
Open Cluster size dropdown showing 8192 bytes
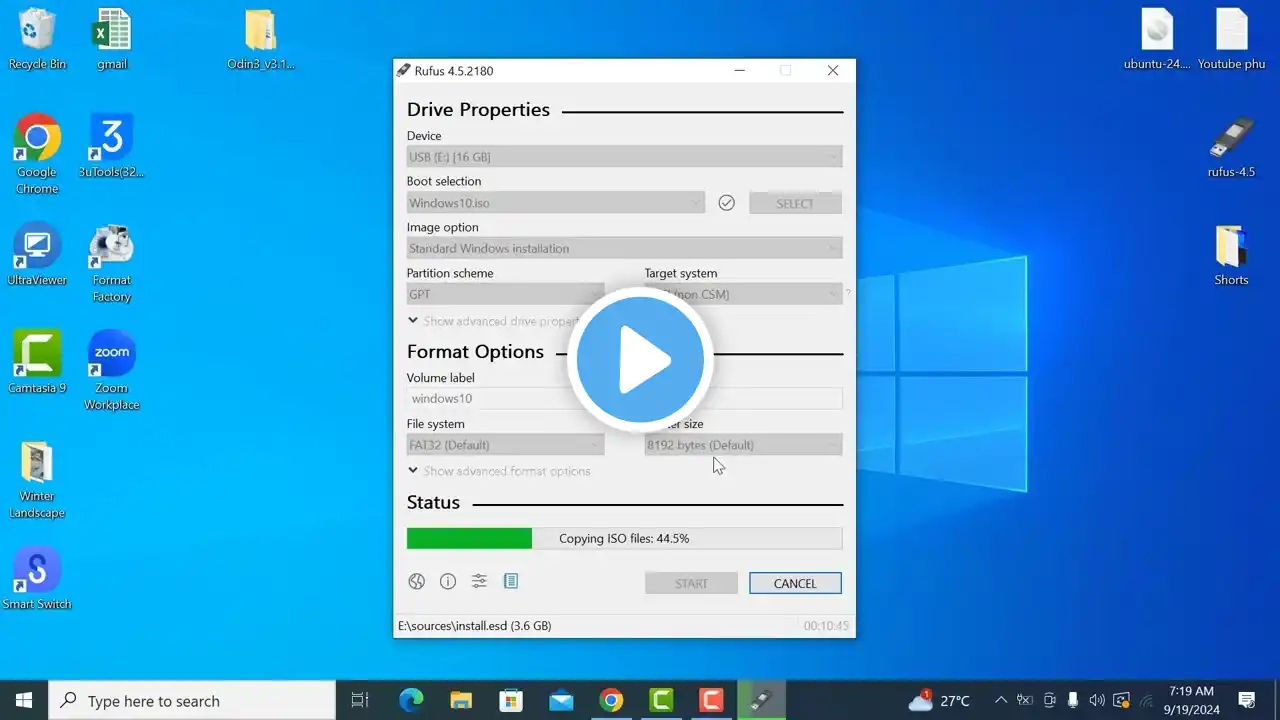pyautogui.click(x=743, y=445)
